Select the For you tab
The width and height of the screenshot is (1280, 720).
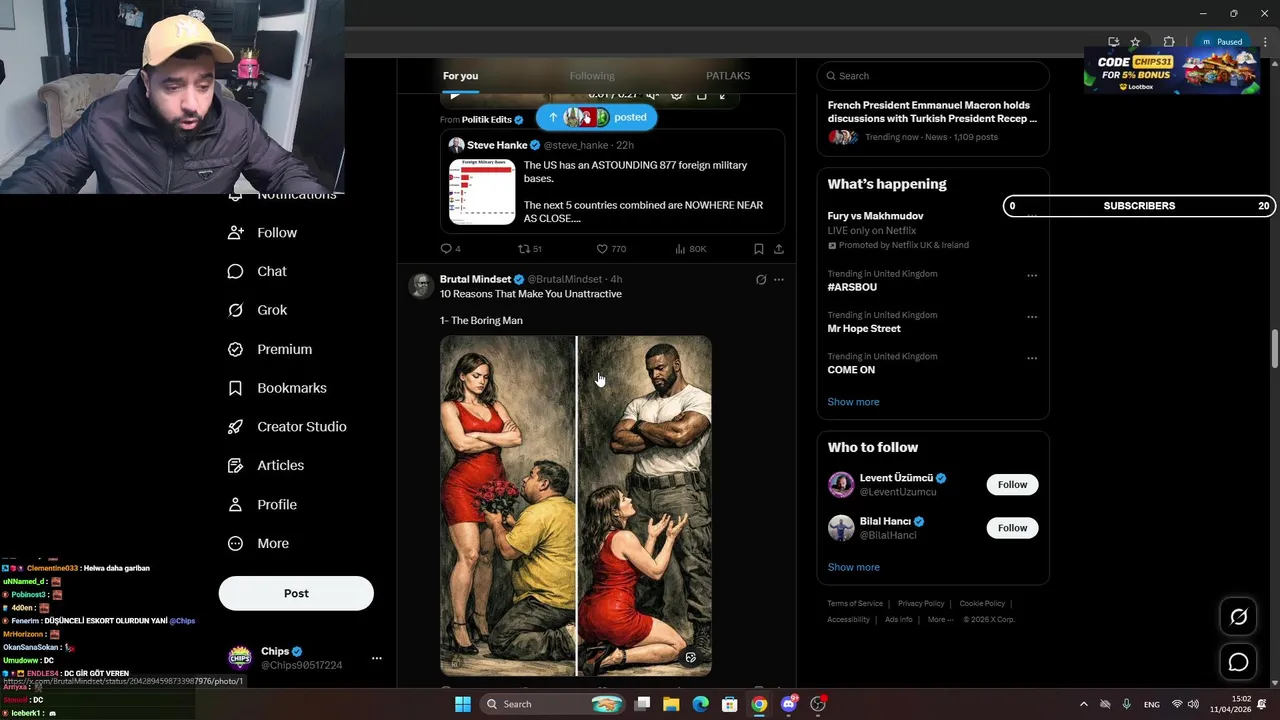click(x=461, y=76)
